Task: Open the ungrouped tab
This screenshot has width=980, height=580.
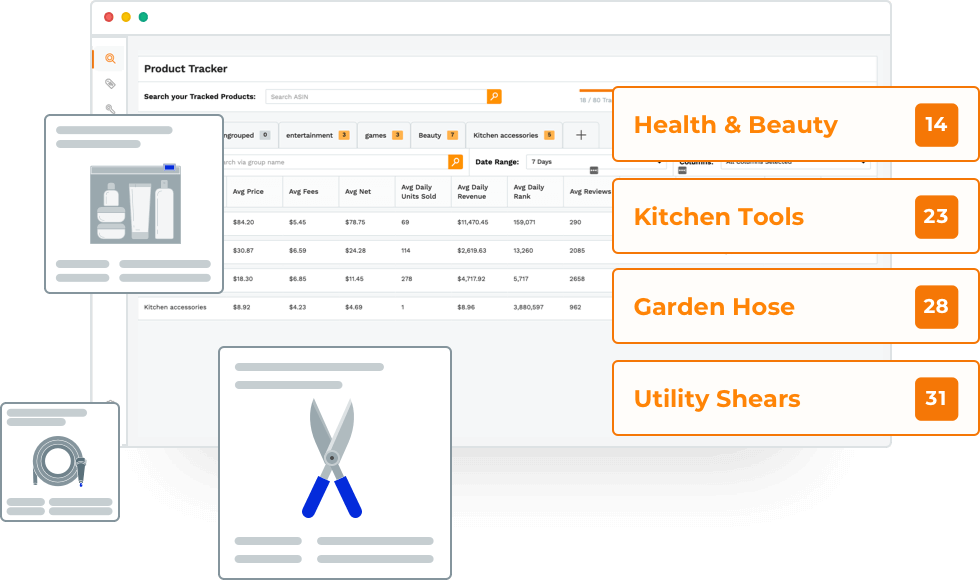Action: point(250,135)
